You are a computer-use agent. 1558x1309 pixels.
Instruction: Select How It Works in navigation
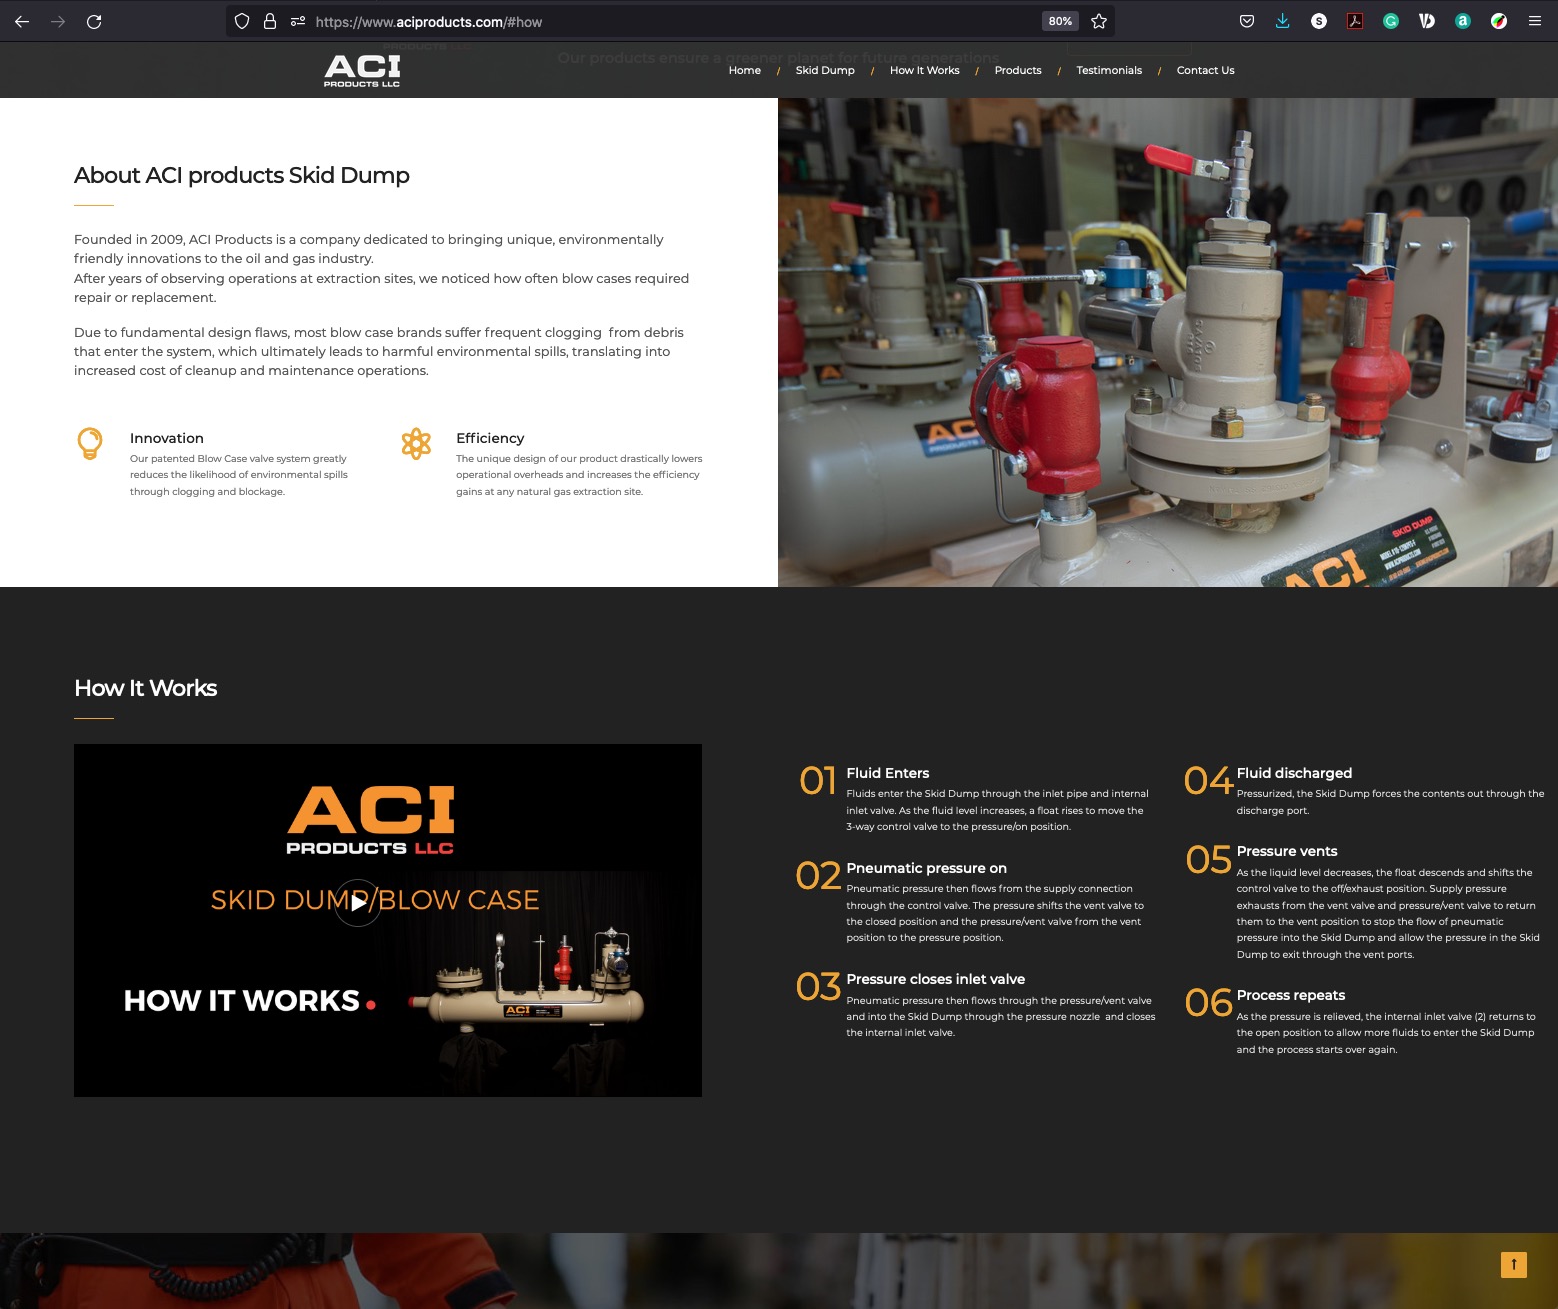point(925,70)
